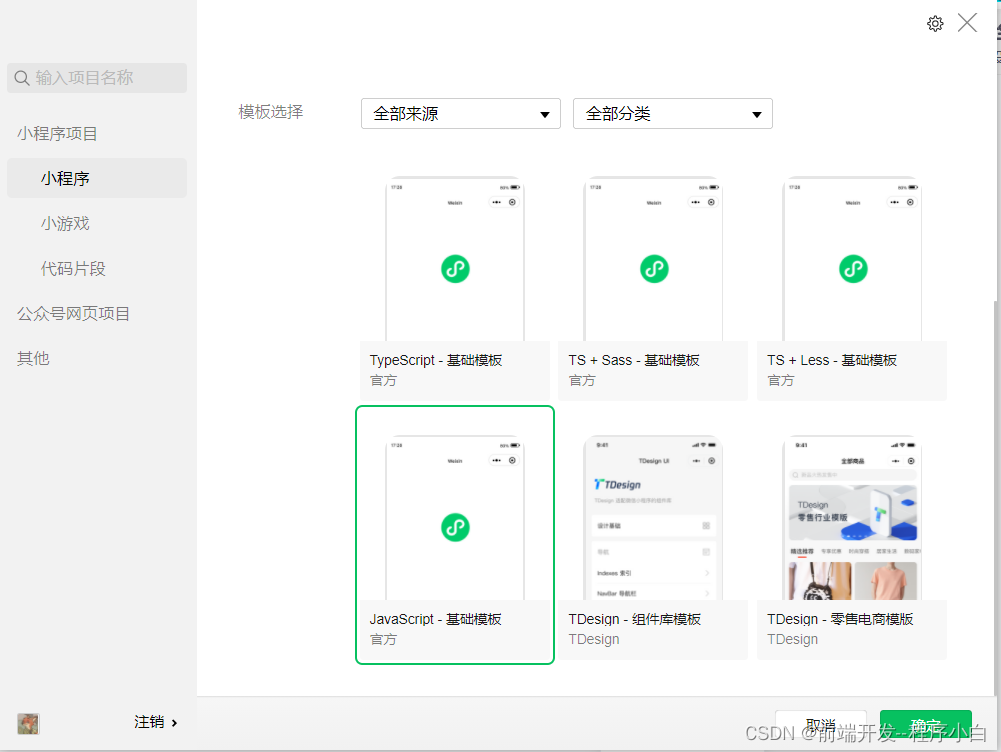Click the green logo in the TS + Sass template
The height and width of the screenshot is (752, 1001).
click(654, 269)
